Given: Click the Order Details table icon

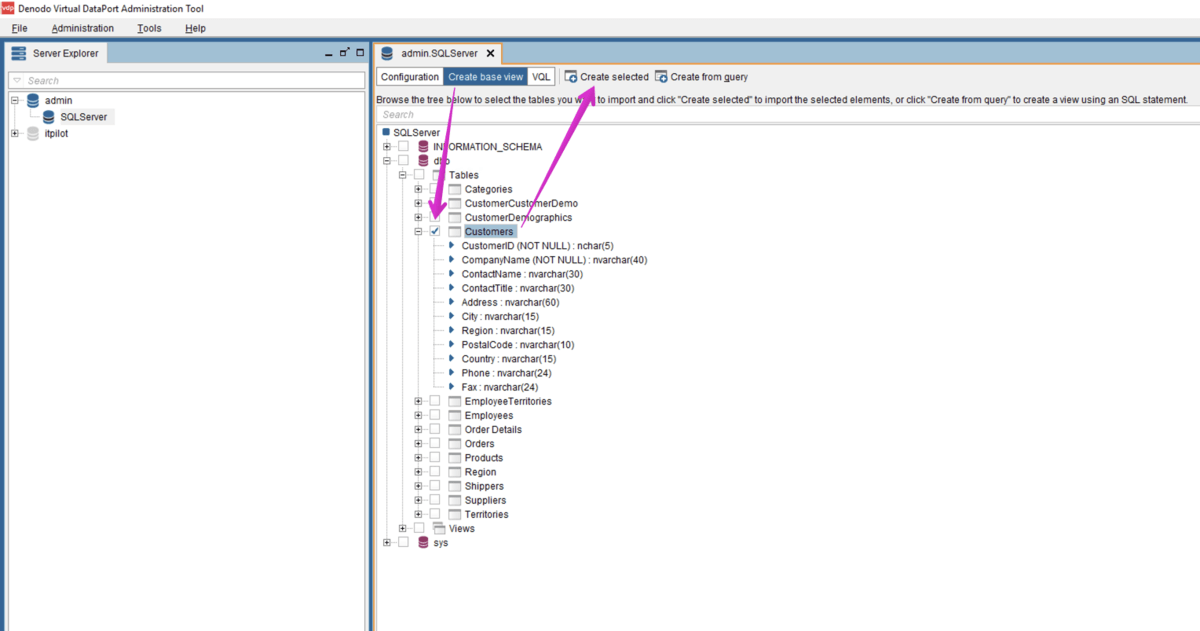Looking at the screenshot, I should coord(455,429).
